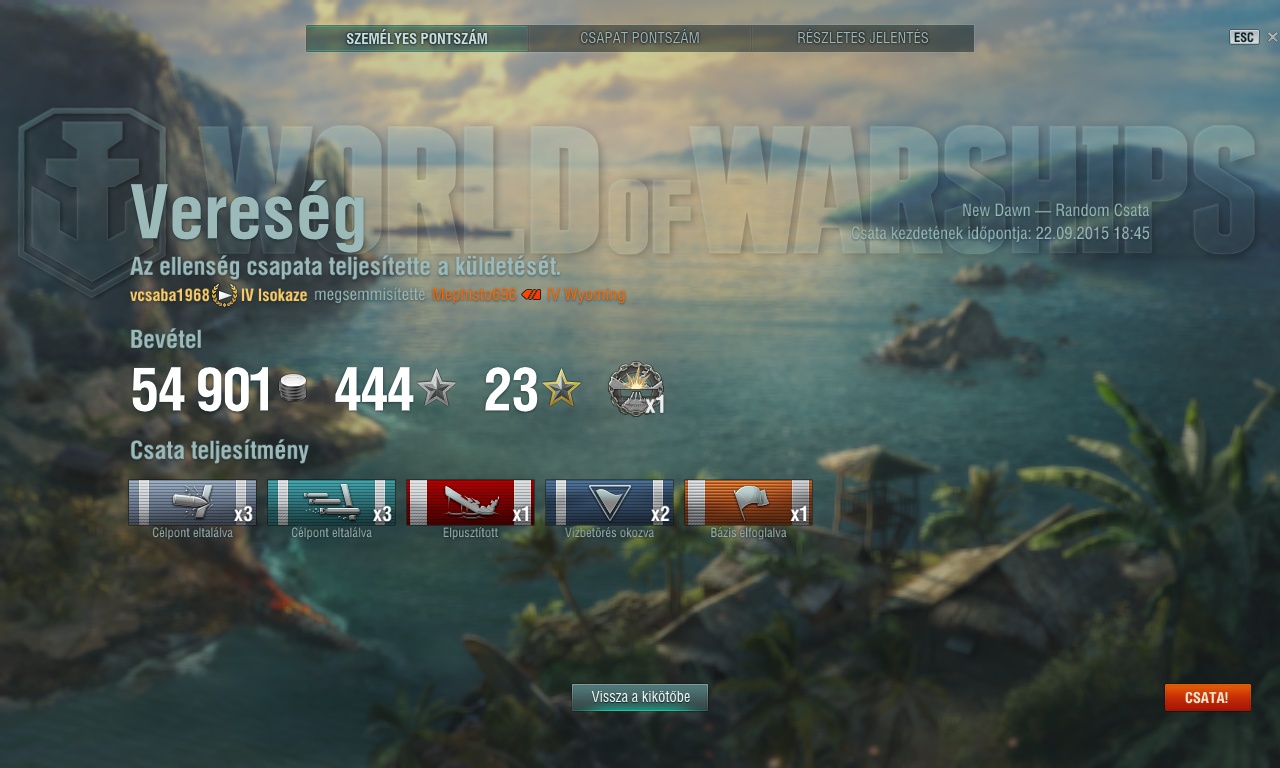This screenshot has width=1280, height=768.
Task: Click the silver credits coin icon
Action: coord(293,388)
